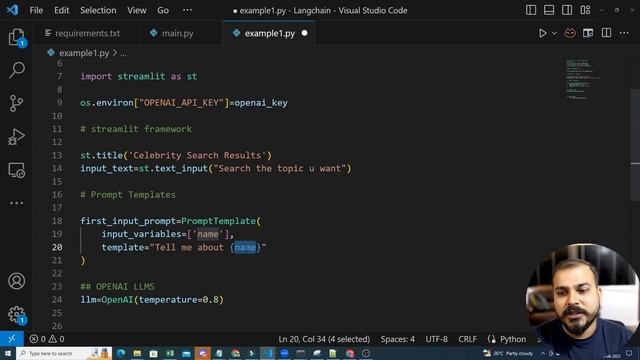Expand the breadcrumb ellipsis symbol list
This screenshot has width=640, height=360.
click(x=123, y=53)
